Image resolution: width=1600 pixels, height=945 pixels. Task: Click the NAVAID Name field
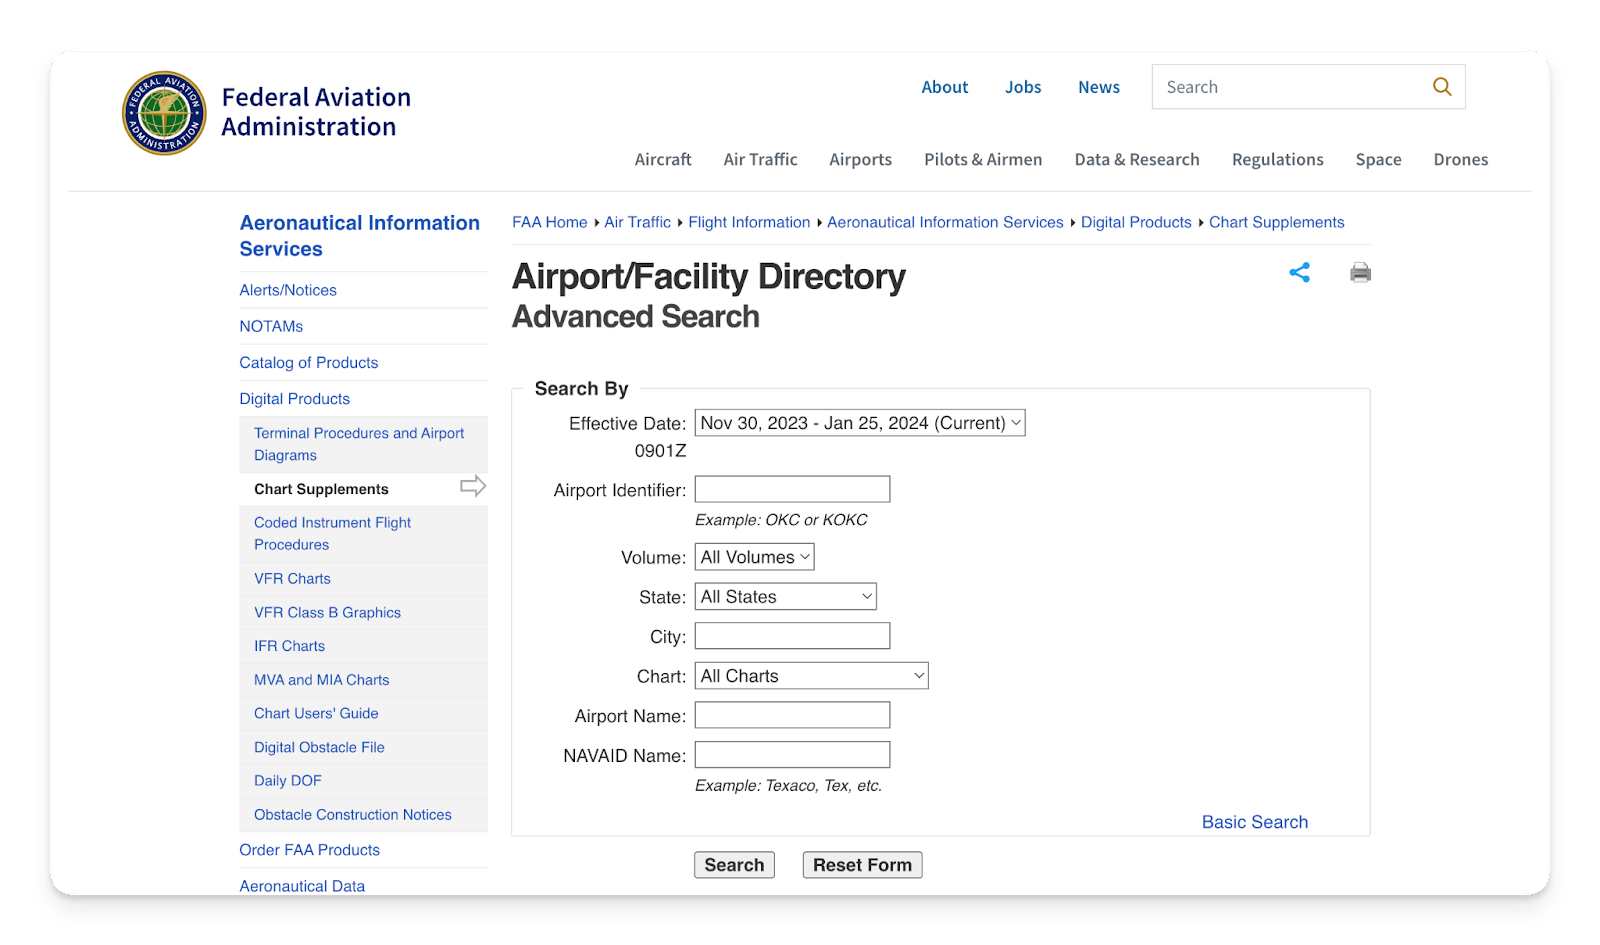point(792,755)
